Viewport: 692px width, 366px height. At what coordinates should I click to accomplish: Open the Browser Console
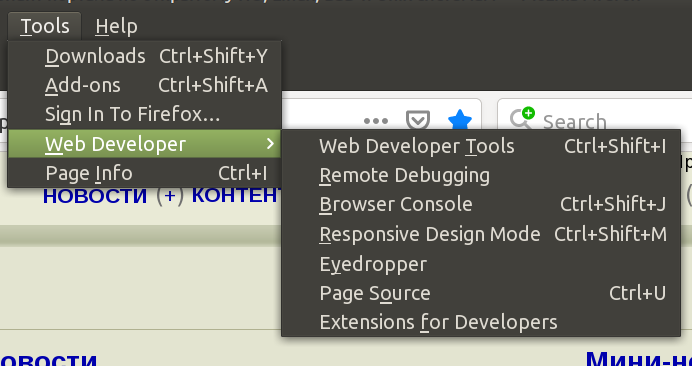point(481,204)
